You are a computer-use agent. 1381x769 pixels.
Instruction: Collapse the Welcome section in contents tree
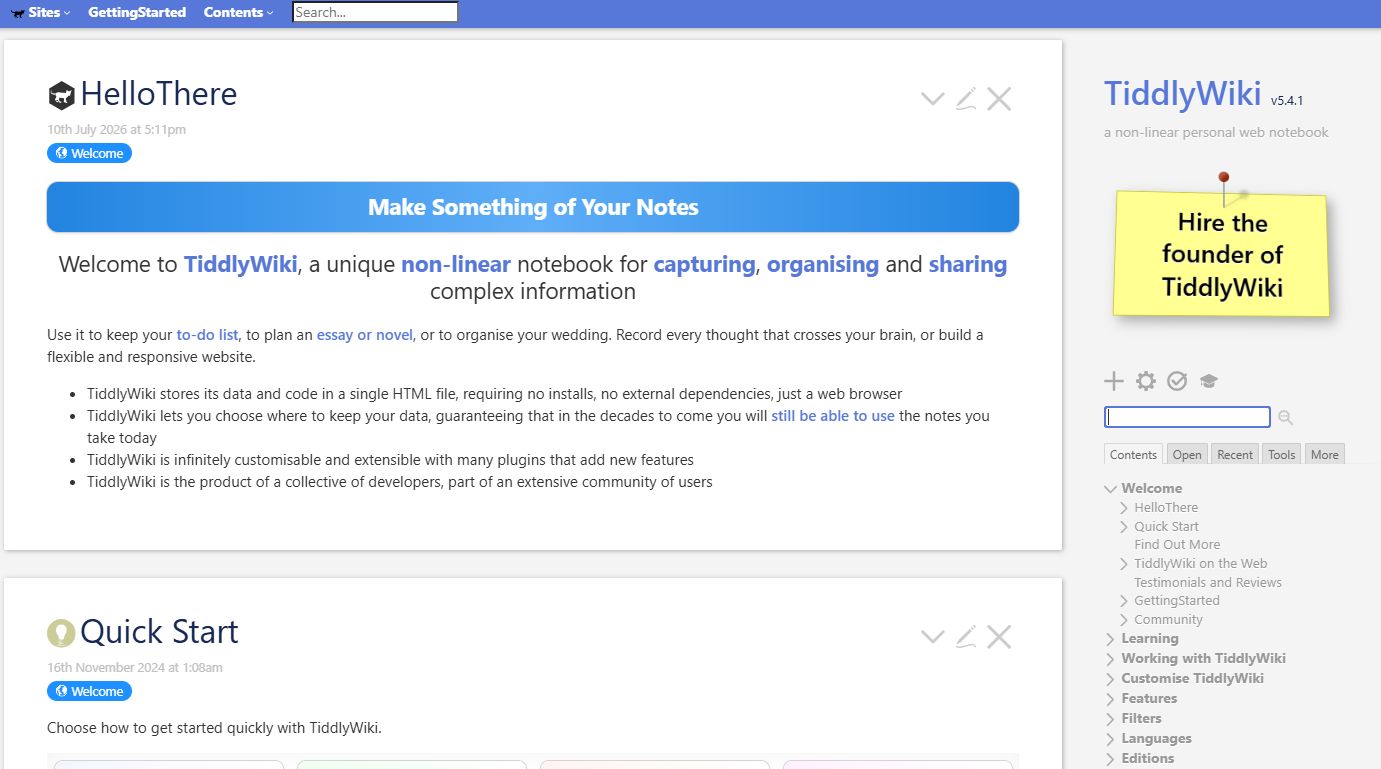1110,489
